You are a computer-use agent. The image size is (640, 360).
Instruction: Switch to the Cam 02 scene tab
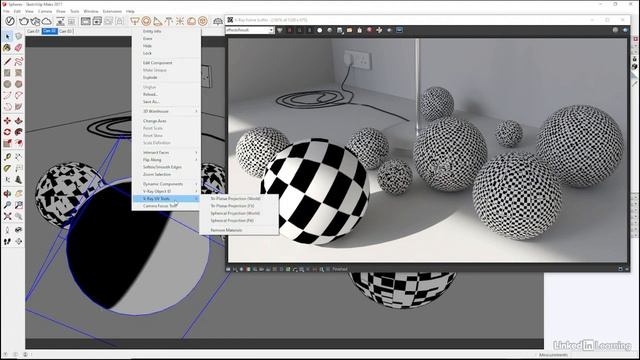pos(49,31)
